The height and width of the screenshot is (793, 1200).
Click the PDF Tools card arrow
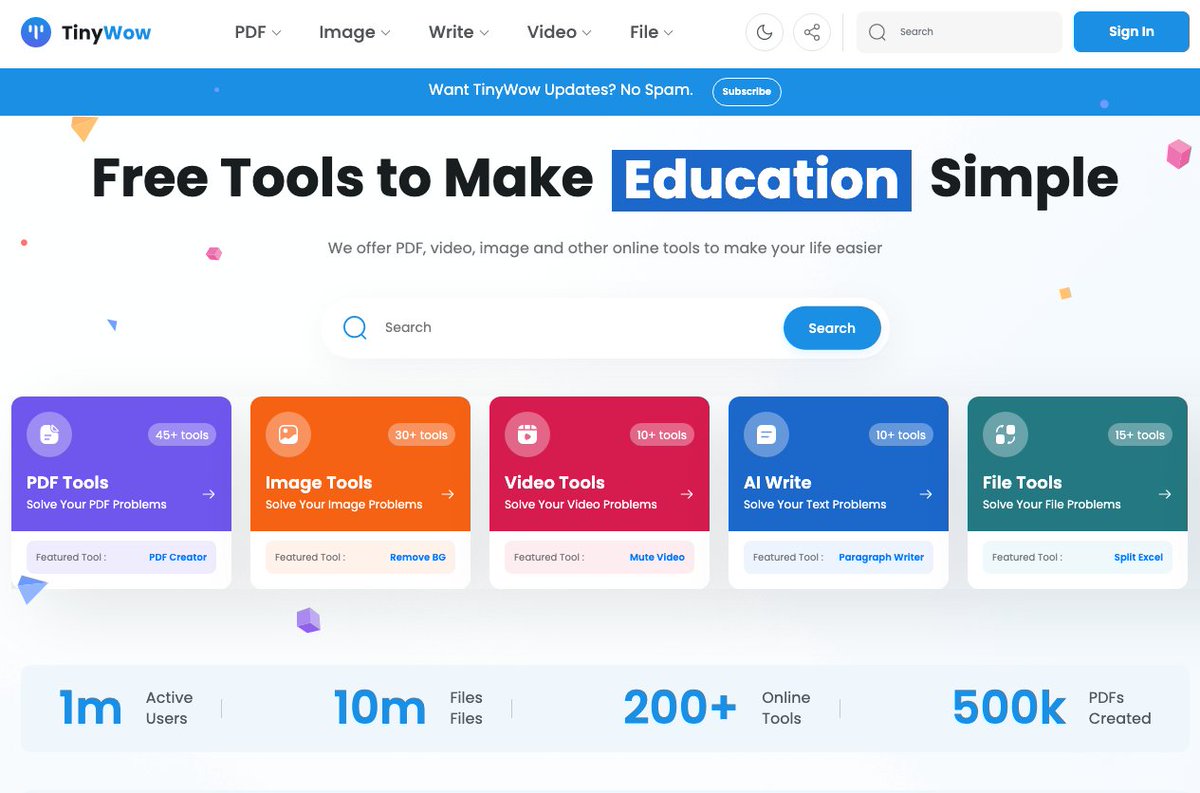pyautogui.click(x=209, y=494)
